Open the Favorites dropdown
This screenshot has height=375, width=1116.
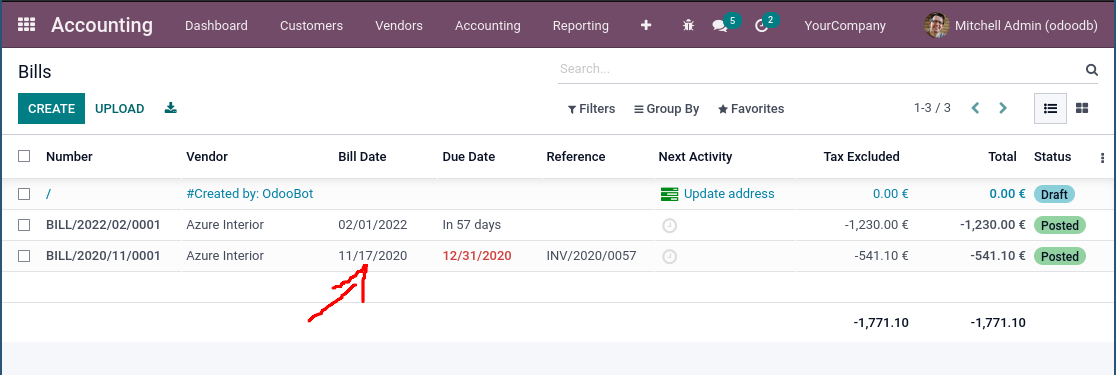click(x=751, y=109)
